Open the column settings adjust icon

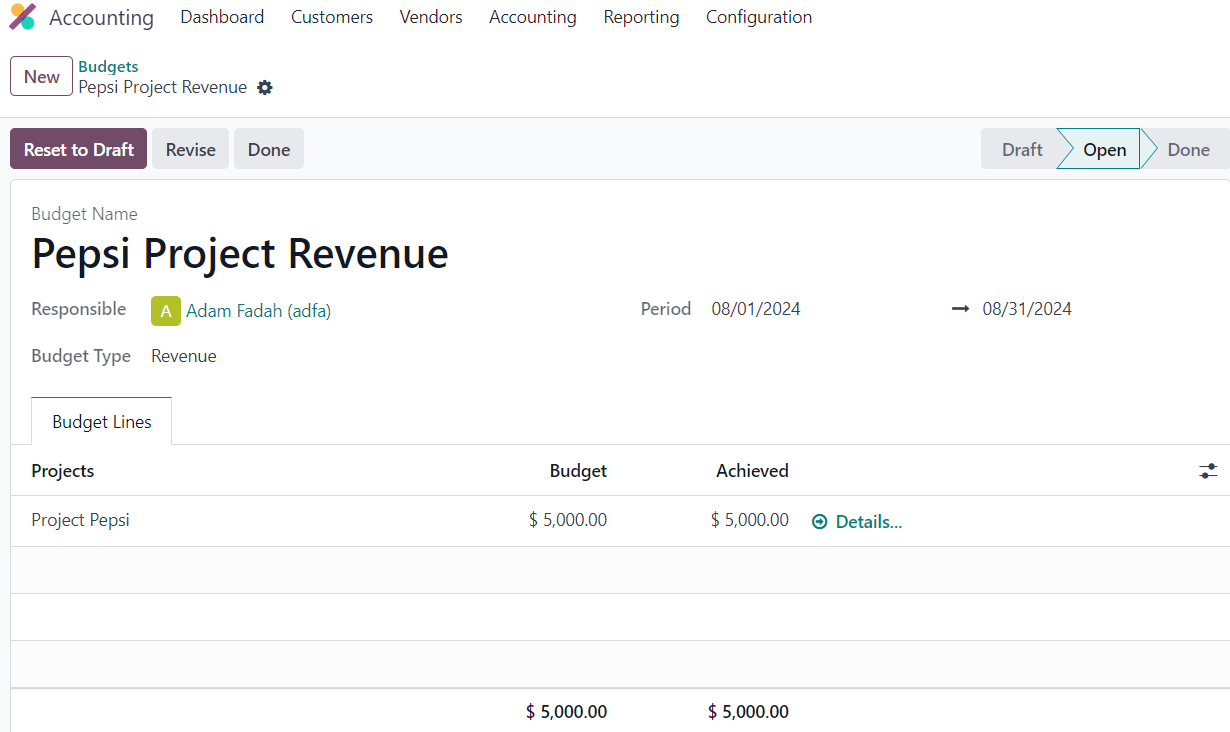[1208, 471]
